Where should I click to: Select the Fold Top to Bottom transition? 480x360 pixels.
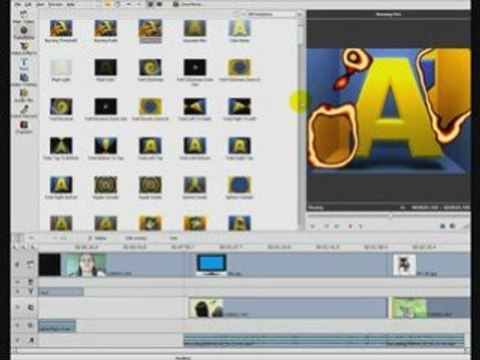pos(61,146)
